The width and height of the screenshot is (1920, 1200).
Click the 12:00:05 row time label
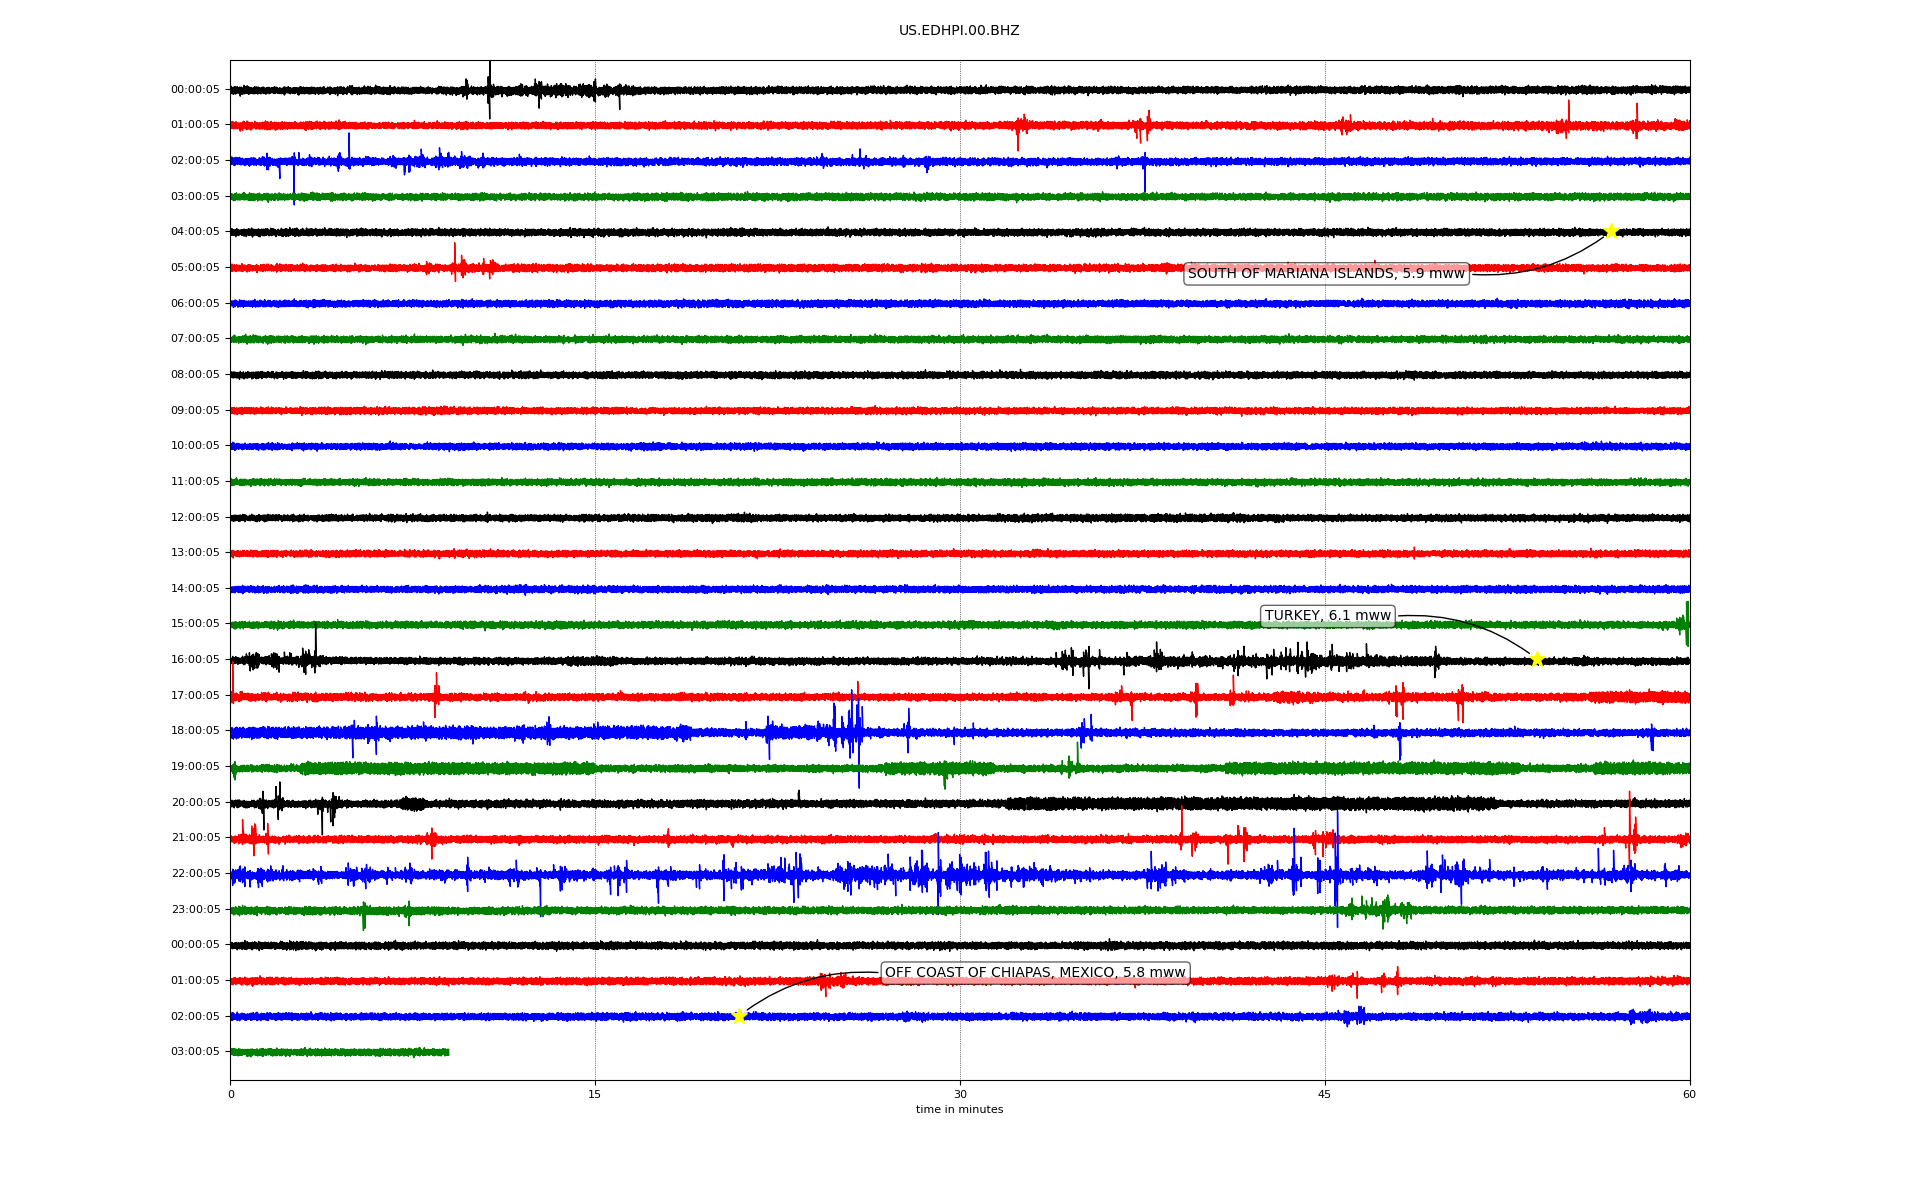click(x=195, y=518)
